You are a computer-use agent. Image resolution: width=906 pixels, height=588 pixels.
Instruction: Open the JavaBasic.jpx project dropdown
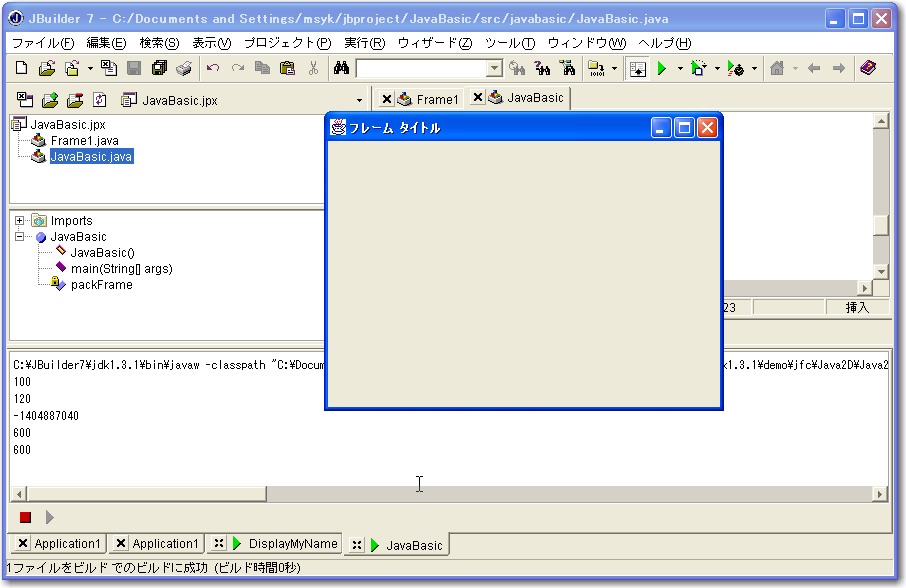point(359,100)
